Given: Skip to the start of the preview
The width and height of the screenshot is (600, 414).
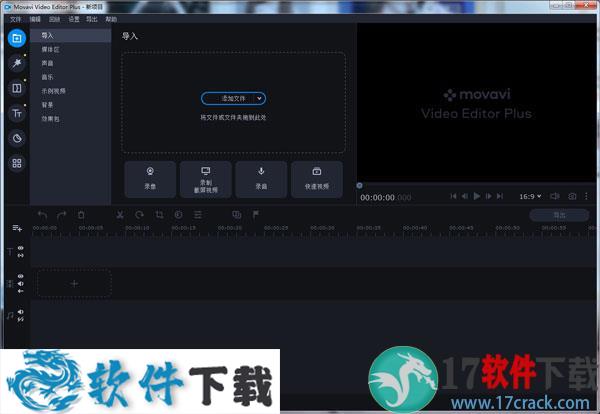Looking at the screenshot, I should (x=453, y=196).
